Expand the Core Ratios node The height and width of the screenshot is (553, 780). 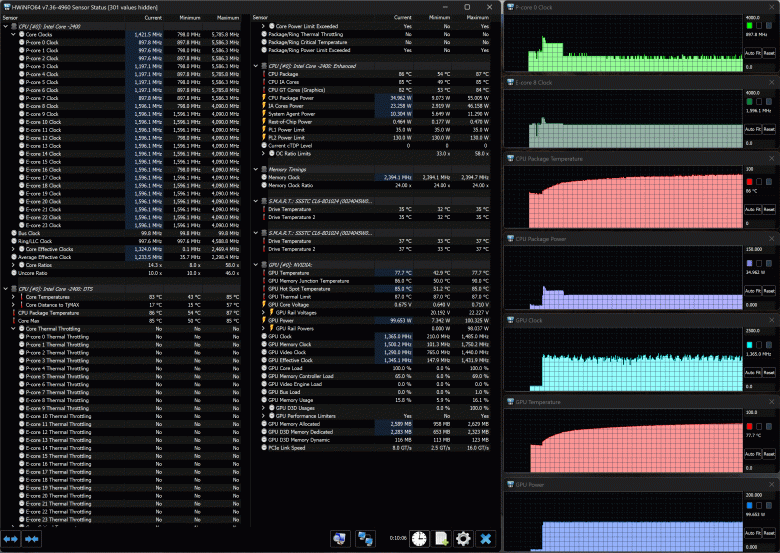pyautogui.click(x=13, y=265)
